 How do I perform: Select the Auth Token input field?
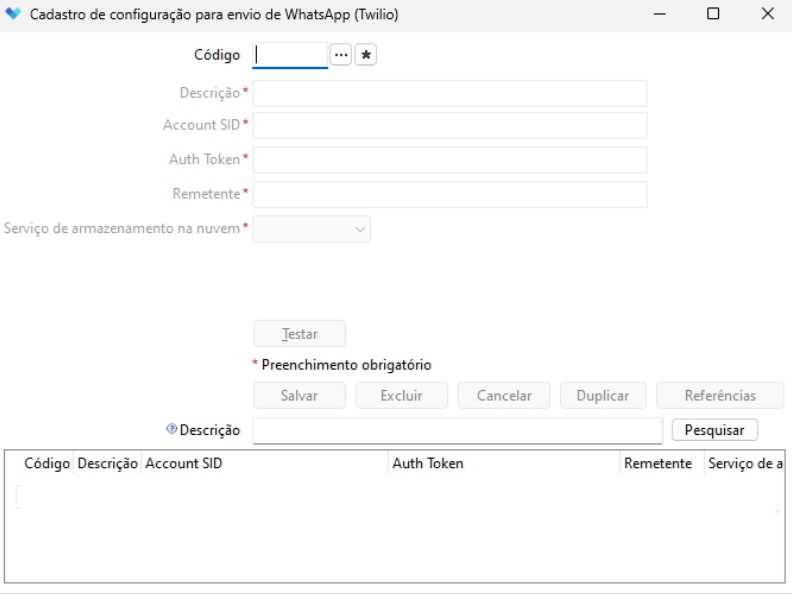450,160
